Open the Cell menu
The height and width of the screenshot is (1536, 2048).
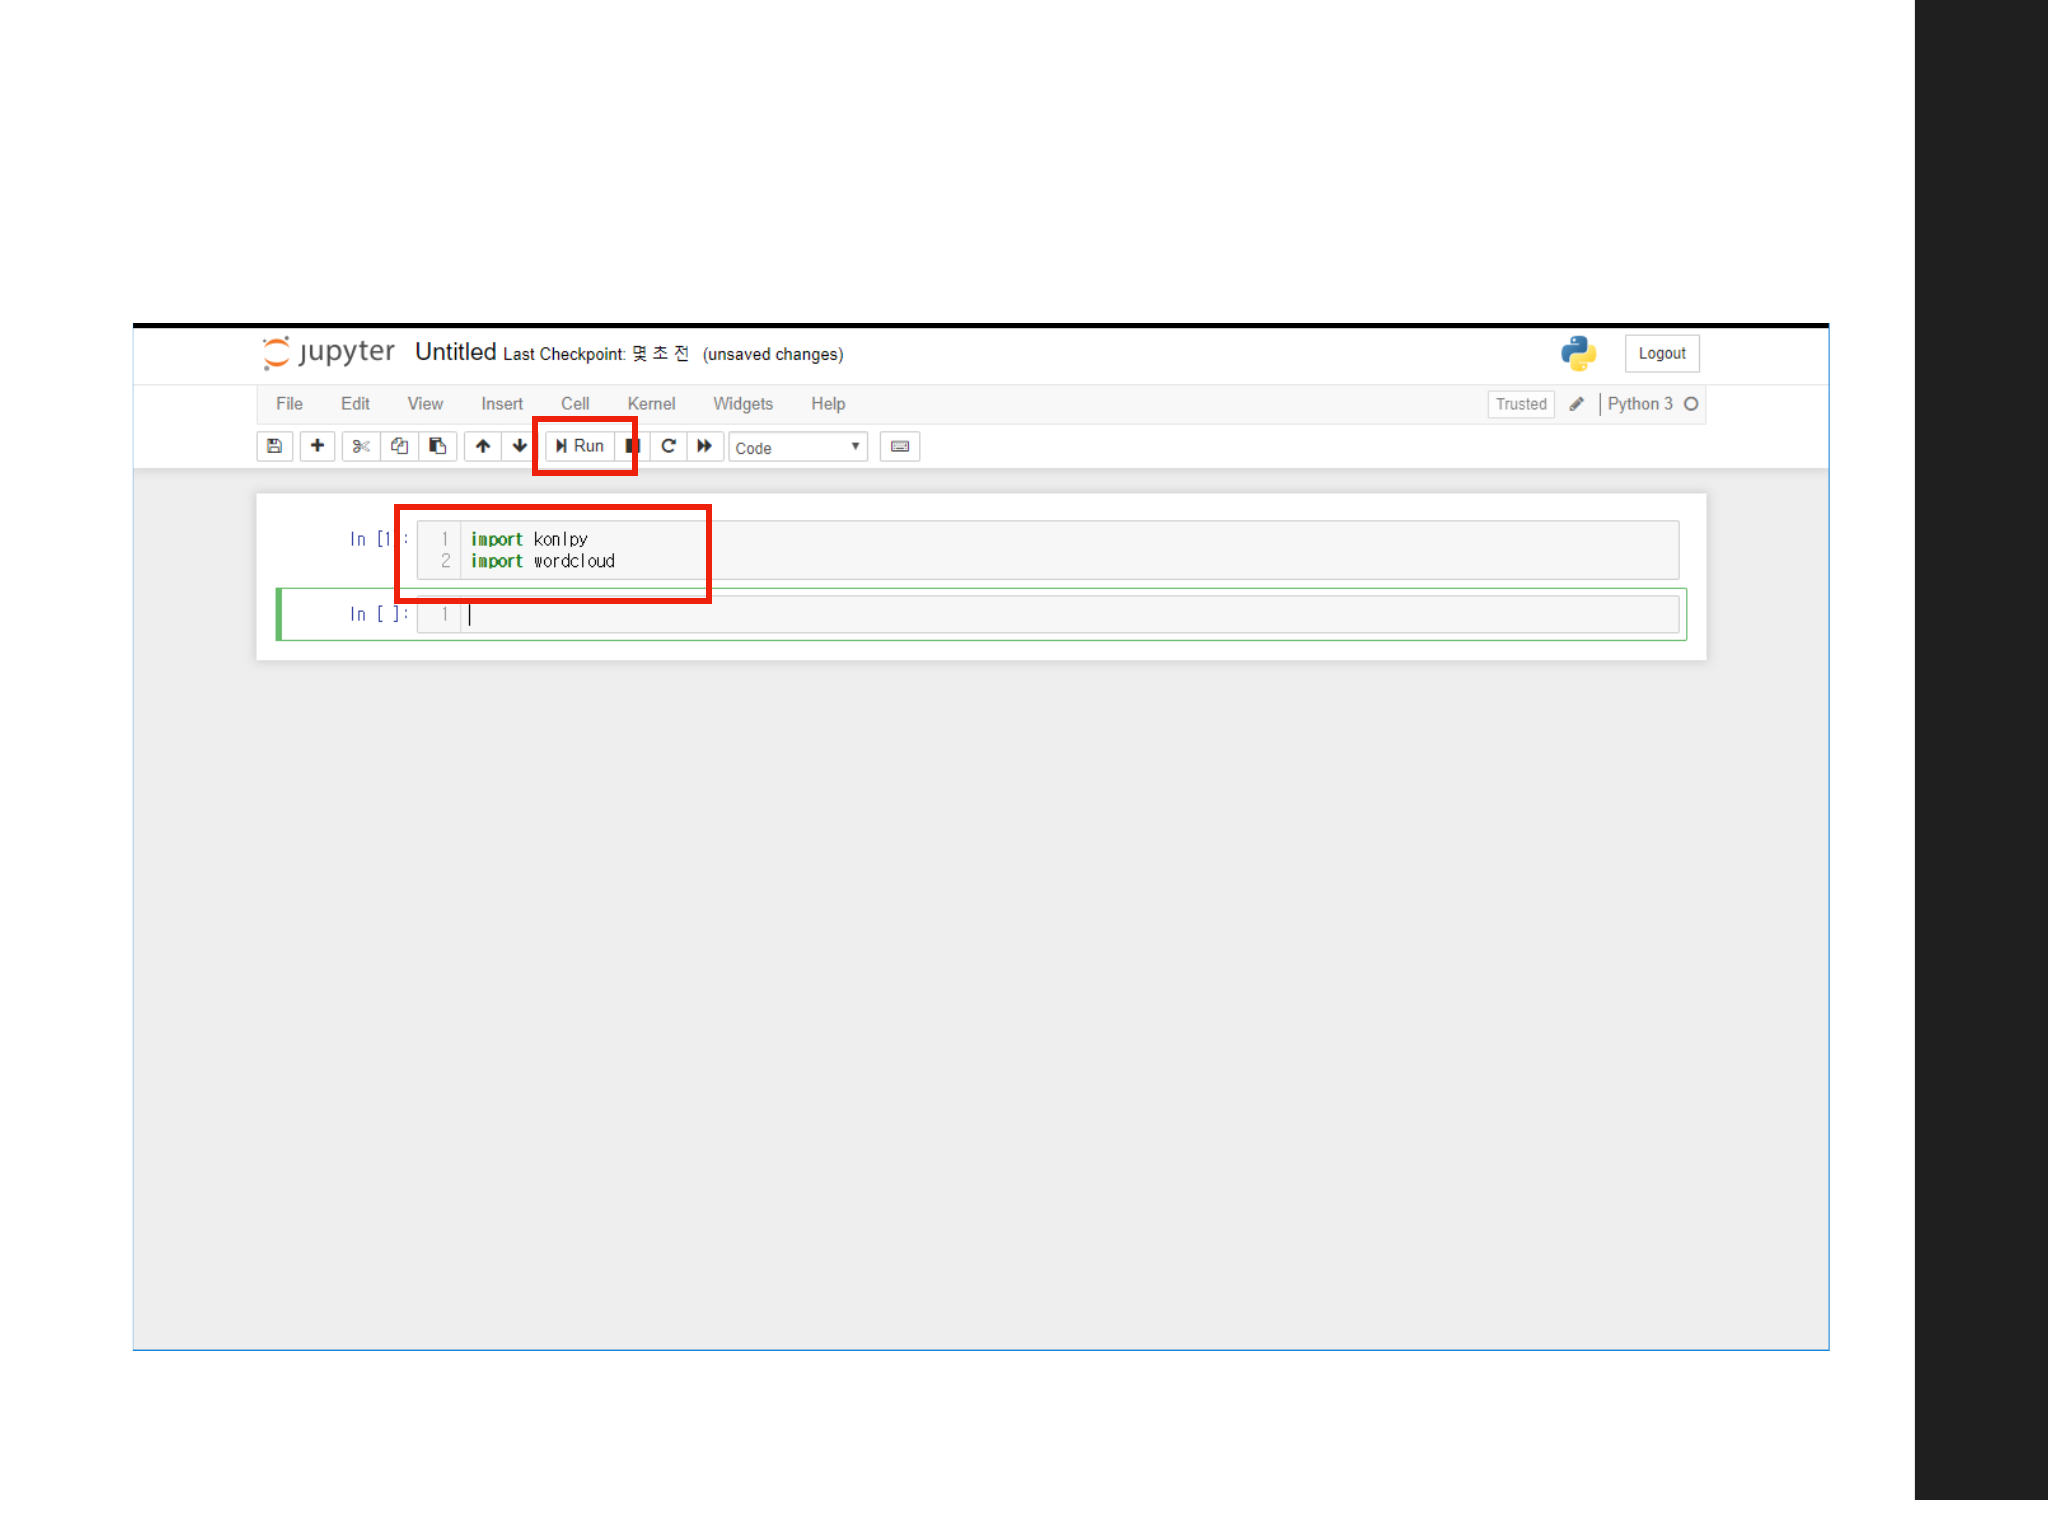click(574, 404)
